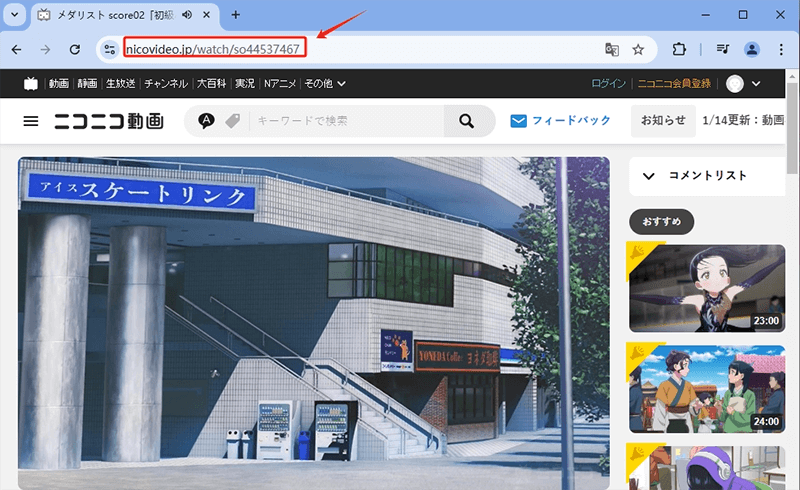Open the media control icon in toolbar
Viewport: 800px width, 490px height.
[x=722, y=49]
